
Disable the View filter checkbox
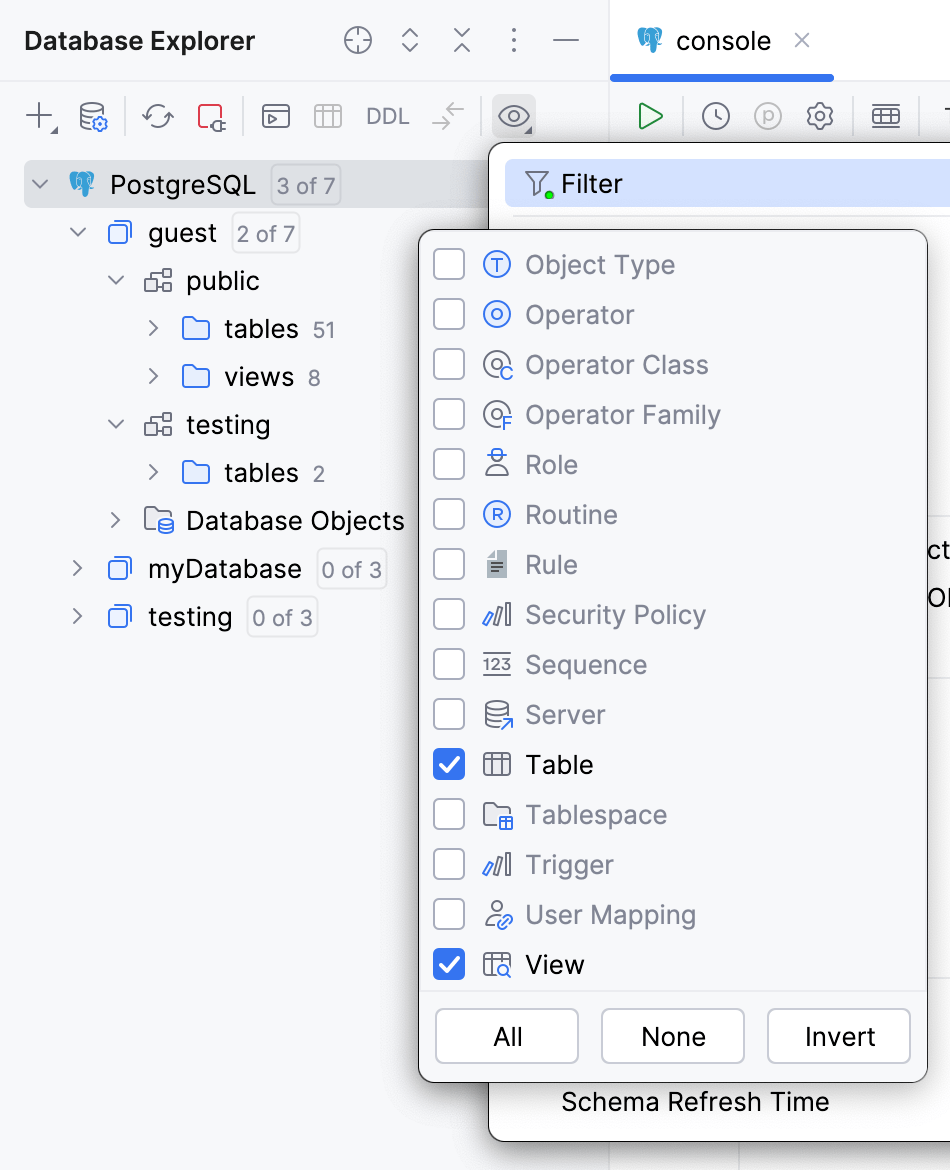[x=449, y=964]
